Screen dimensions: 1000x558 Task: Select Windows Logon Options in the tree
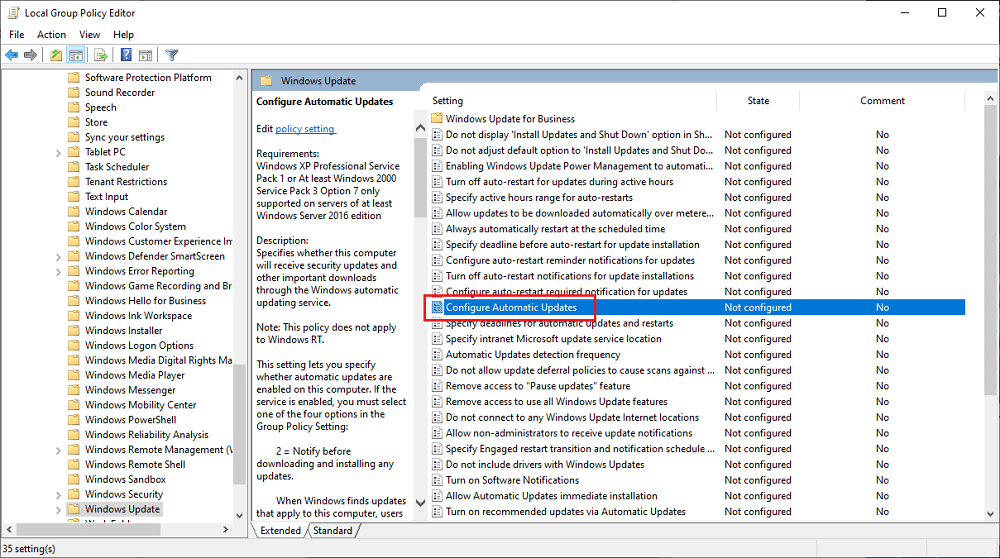[139, 345]
